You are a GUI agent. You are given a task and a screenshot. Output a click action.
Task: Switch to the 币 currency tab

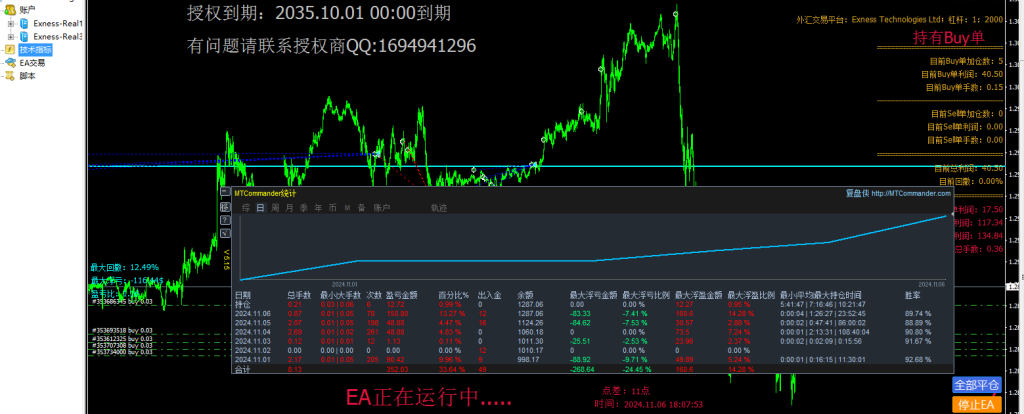pyautogui.click(x=332, y=208)
